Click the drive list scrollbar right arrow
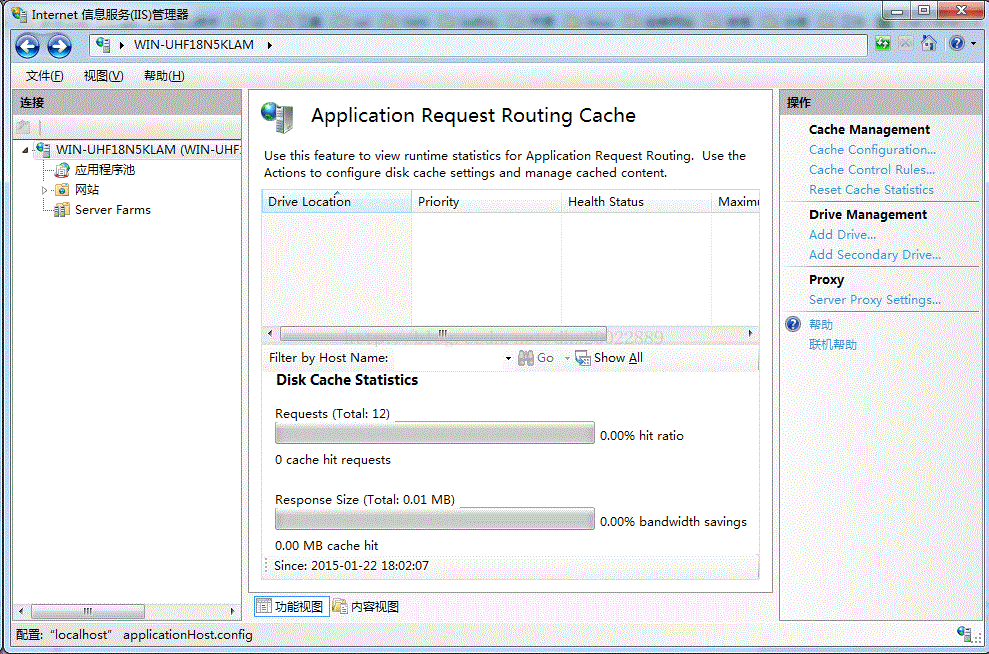This screenshot has width=989, height=654. 750,333
